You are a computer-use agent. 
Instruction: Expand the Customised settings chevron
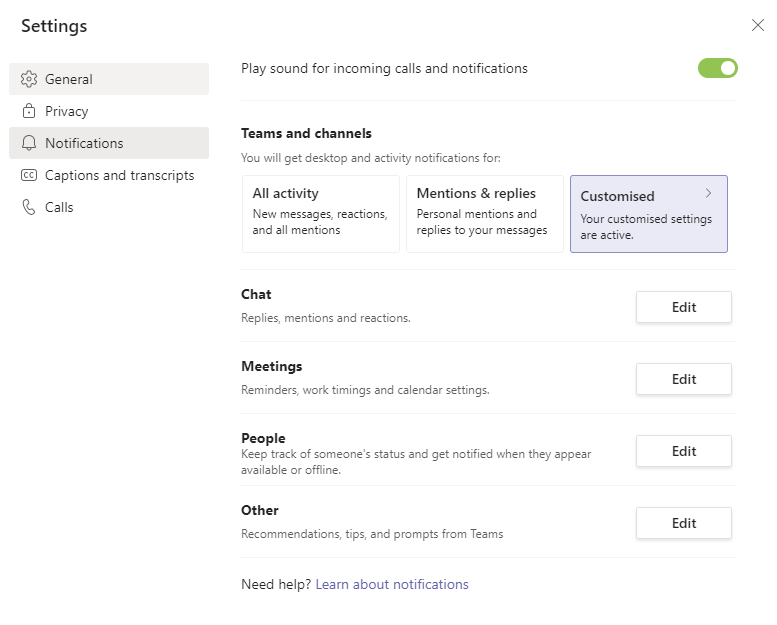click(709, 193)
